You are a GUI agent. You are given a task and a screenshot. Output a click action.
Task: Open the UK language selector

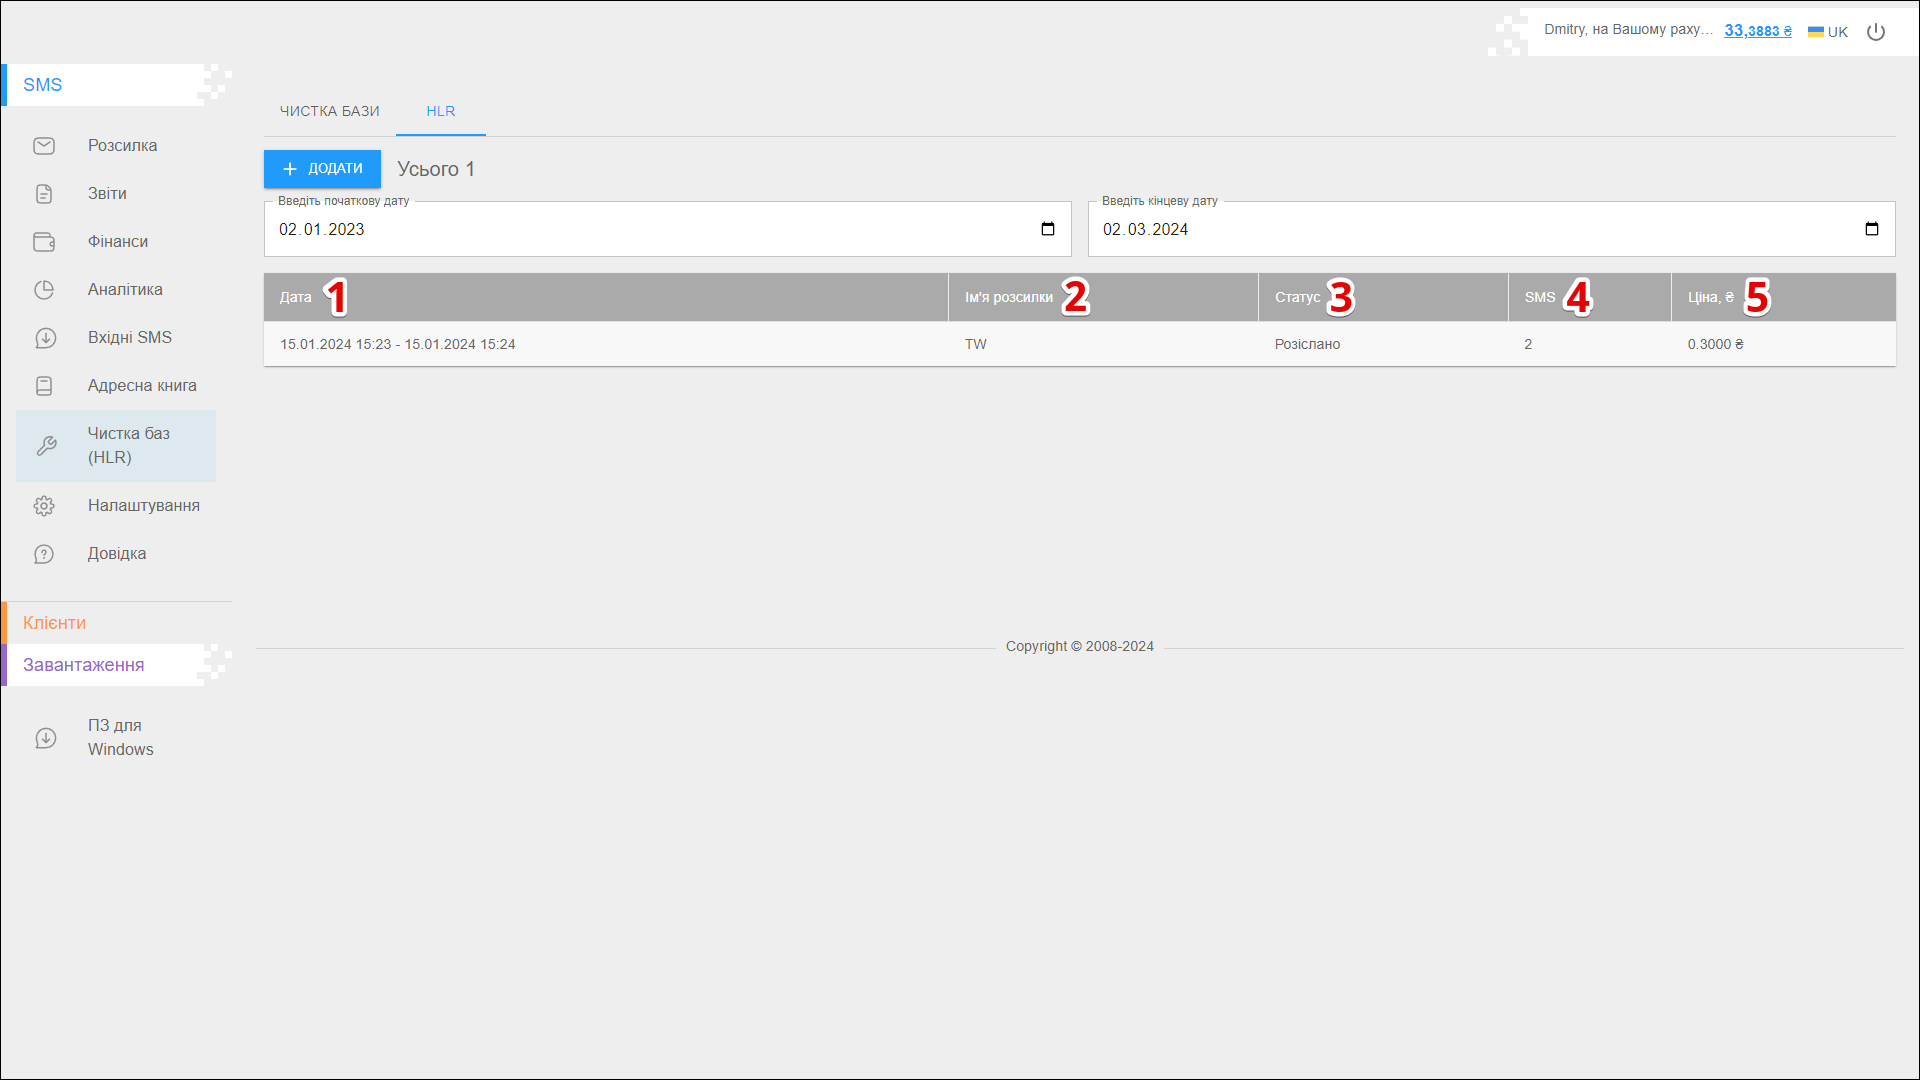point(1827,32)
